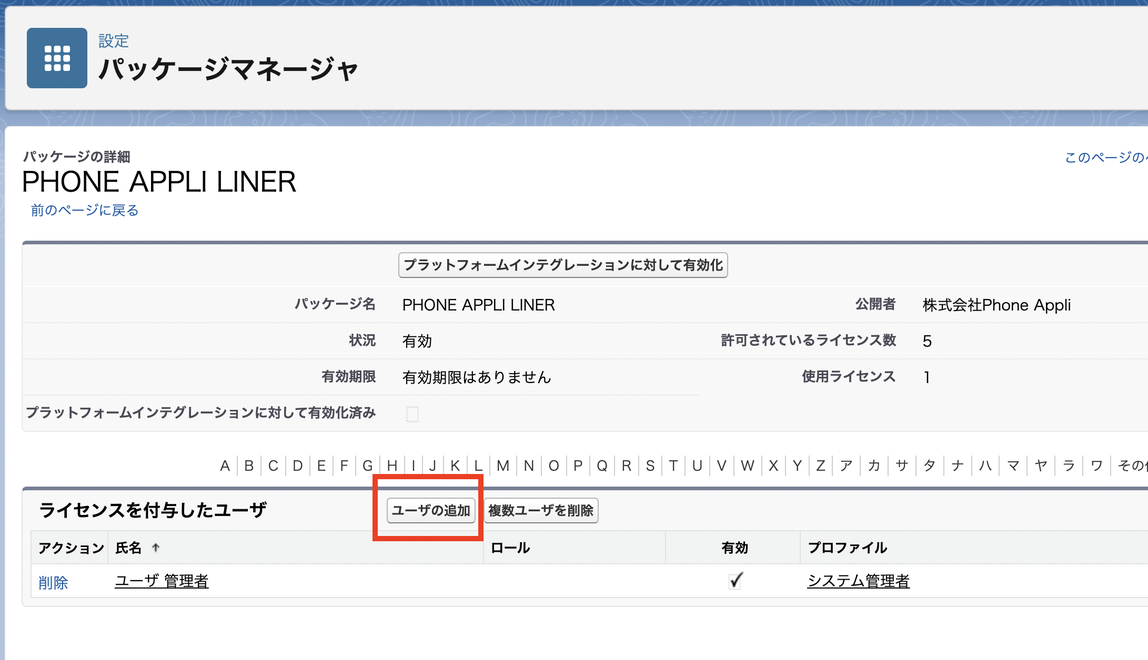Filter users by letter S

click(x=650, y=466)
